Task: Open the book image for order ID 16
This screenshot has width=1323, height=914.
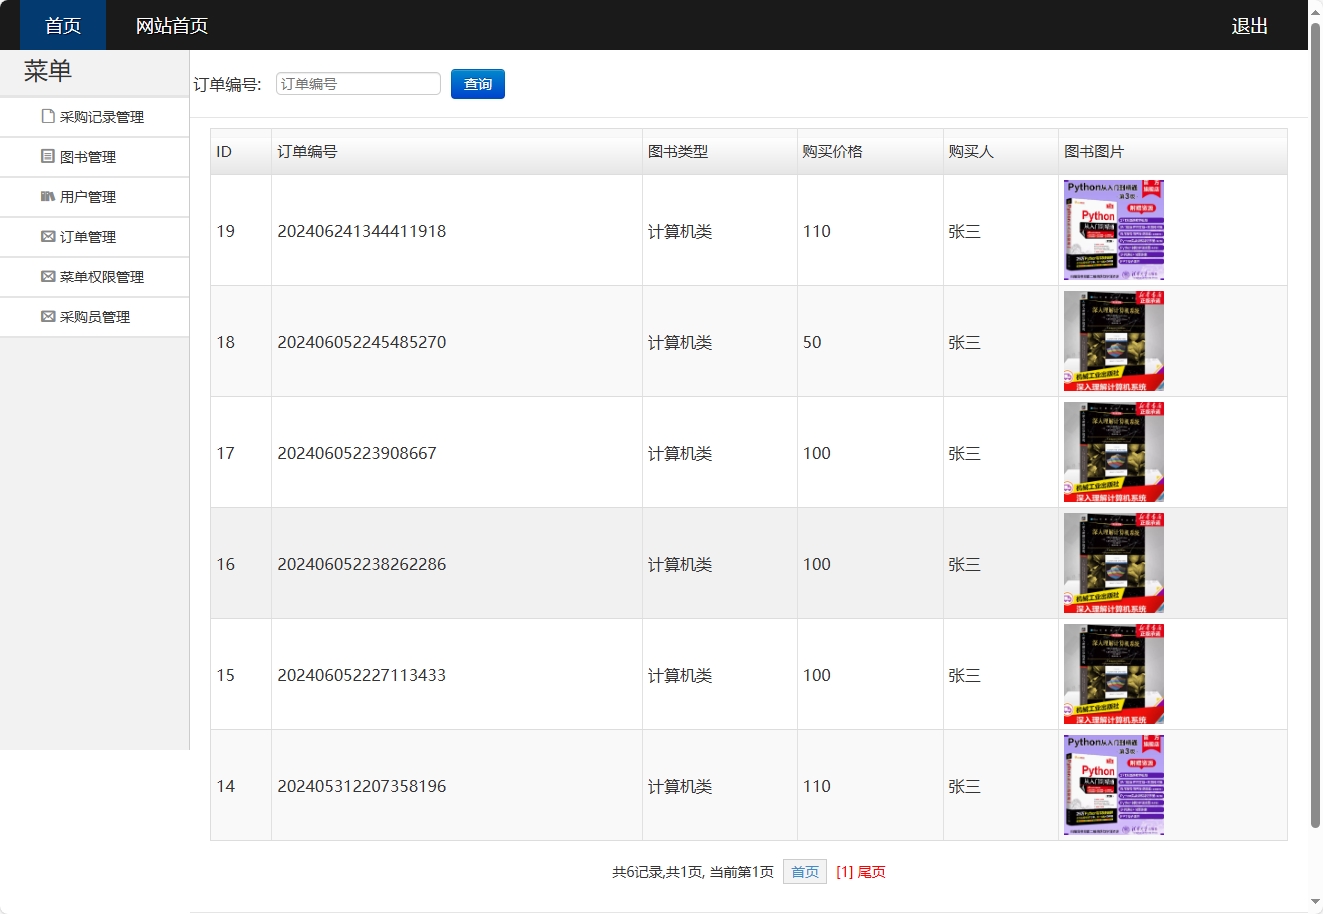Action: point(1114,563)
